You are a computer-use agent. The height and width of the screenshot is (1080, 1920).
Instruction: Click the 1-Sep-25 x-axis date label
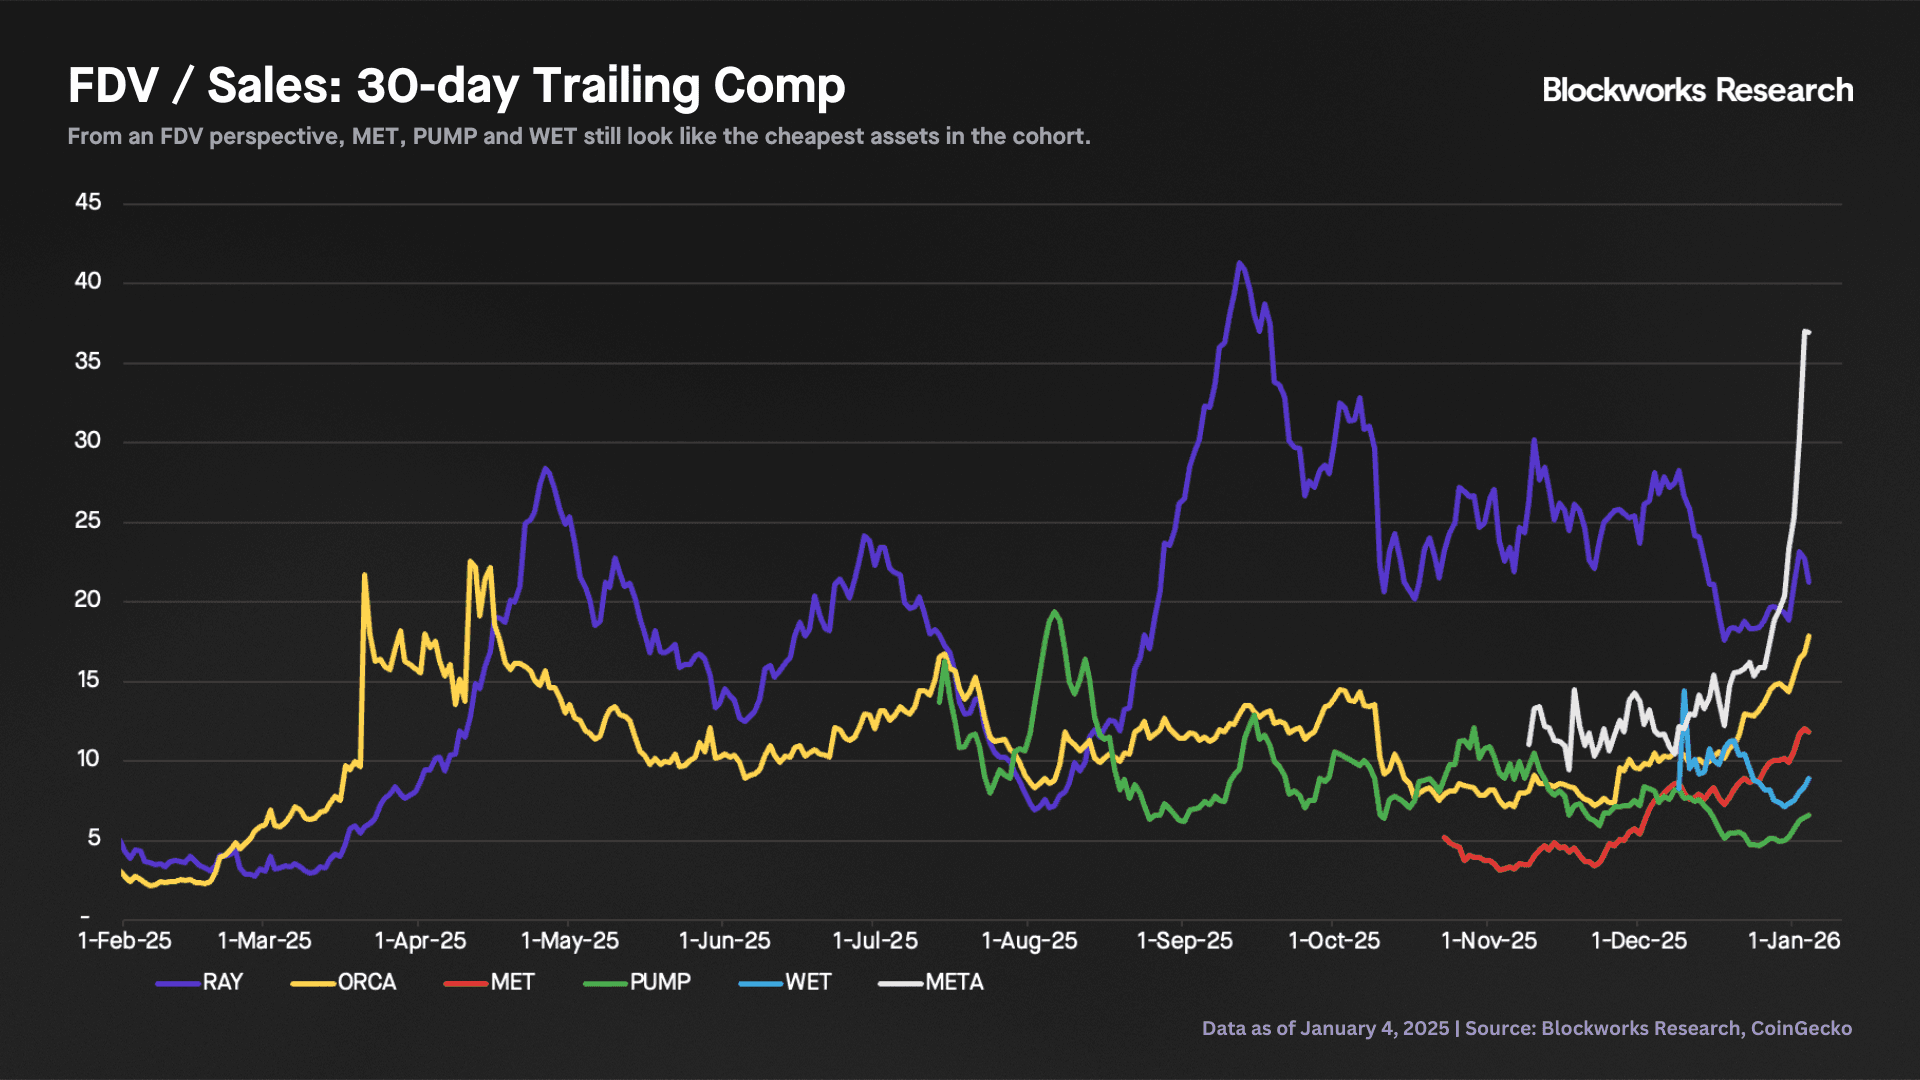click(x=1184, y=941)
